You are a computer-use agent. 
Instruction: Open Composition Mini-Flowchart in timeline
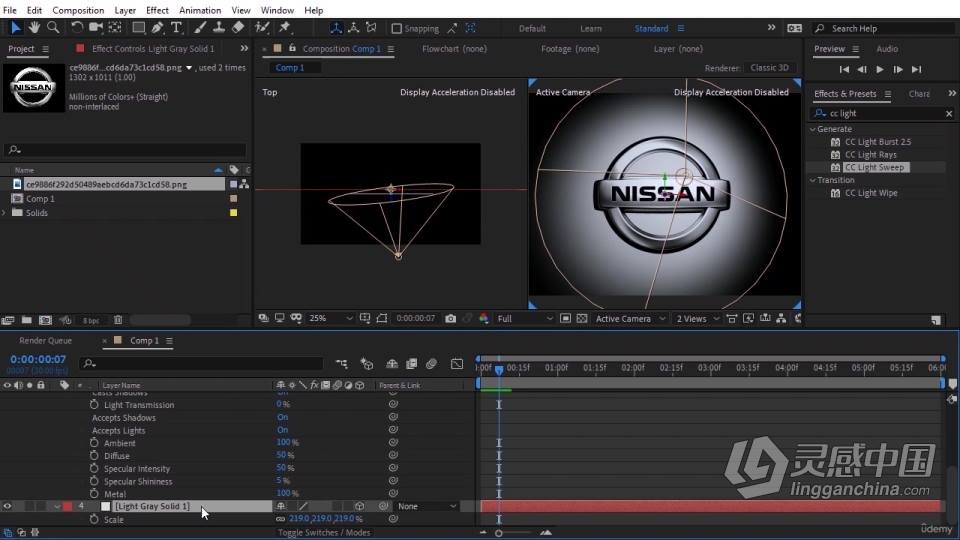point(342,364)
